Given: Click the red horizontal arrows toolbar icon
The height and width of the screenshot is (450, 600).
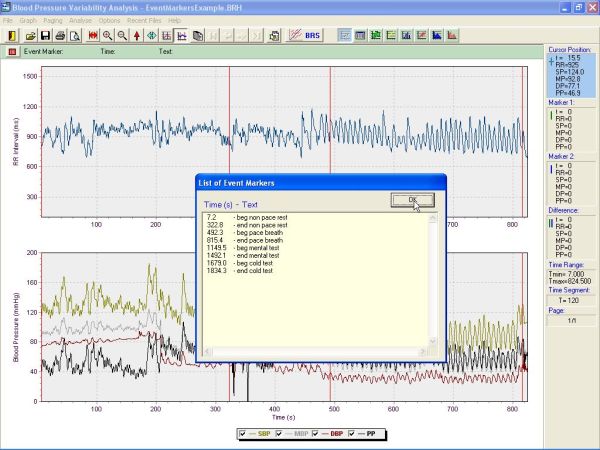Looking at the screenshot, I should tap(92, 35).
